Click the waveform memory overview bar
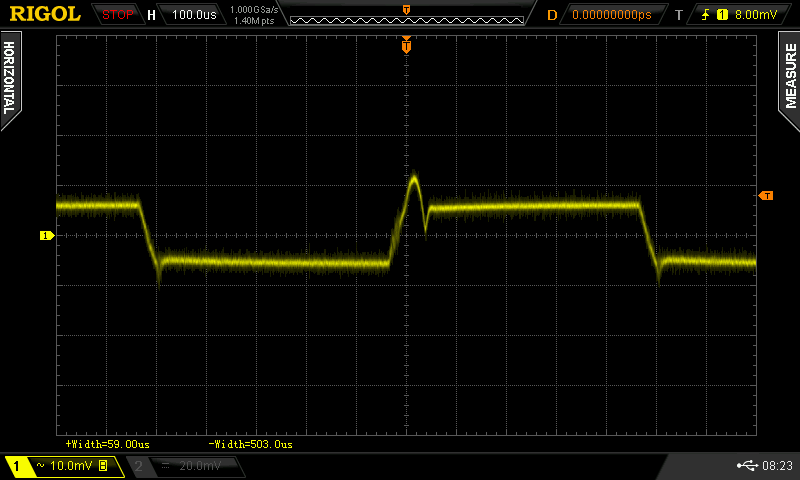 406,14
